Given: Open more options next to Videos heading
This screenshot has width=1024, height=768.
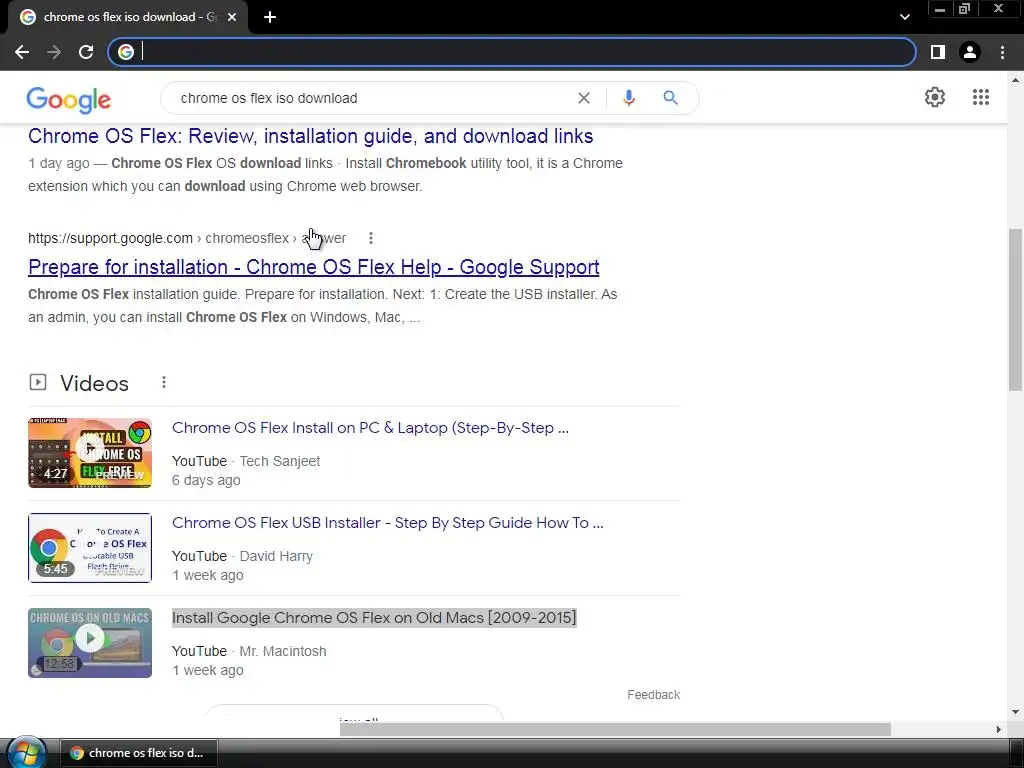Looking at the screenshot, I should pos(164,382).
